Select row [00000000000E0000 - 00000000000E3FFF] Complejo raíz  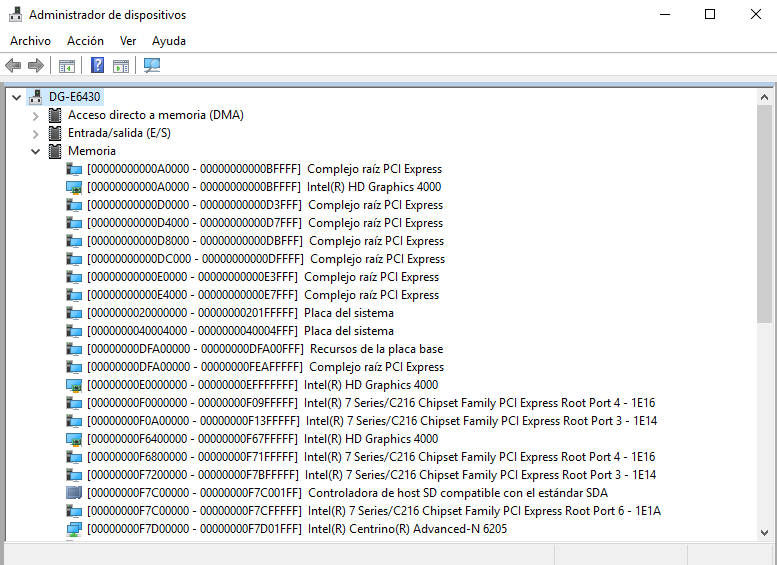tap(263, 277)
